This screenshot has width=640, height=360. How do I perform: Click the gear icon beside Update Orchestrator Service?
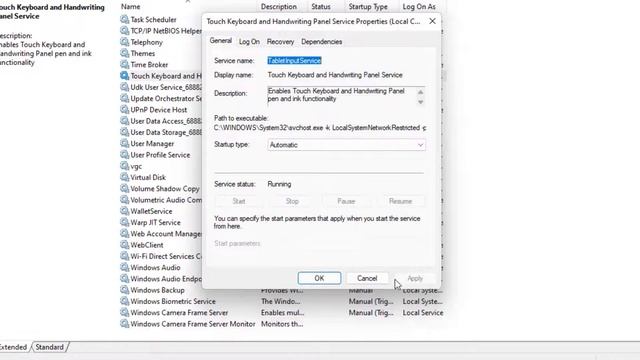pos(124,98)
